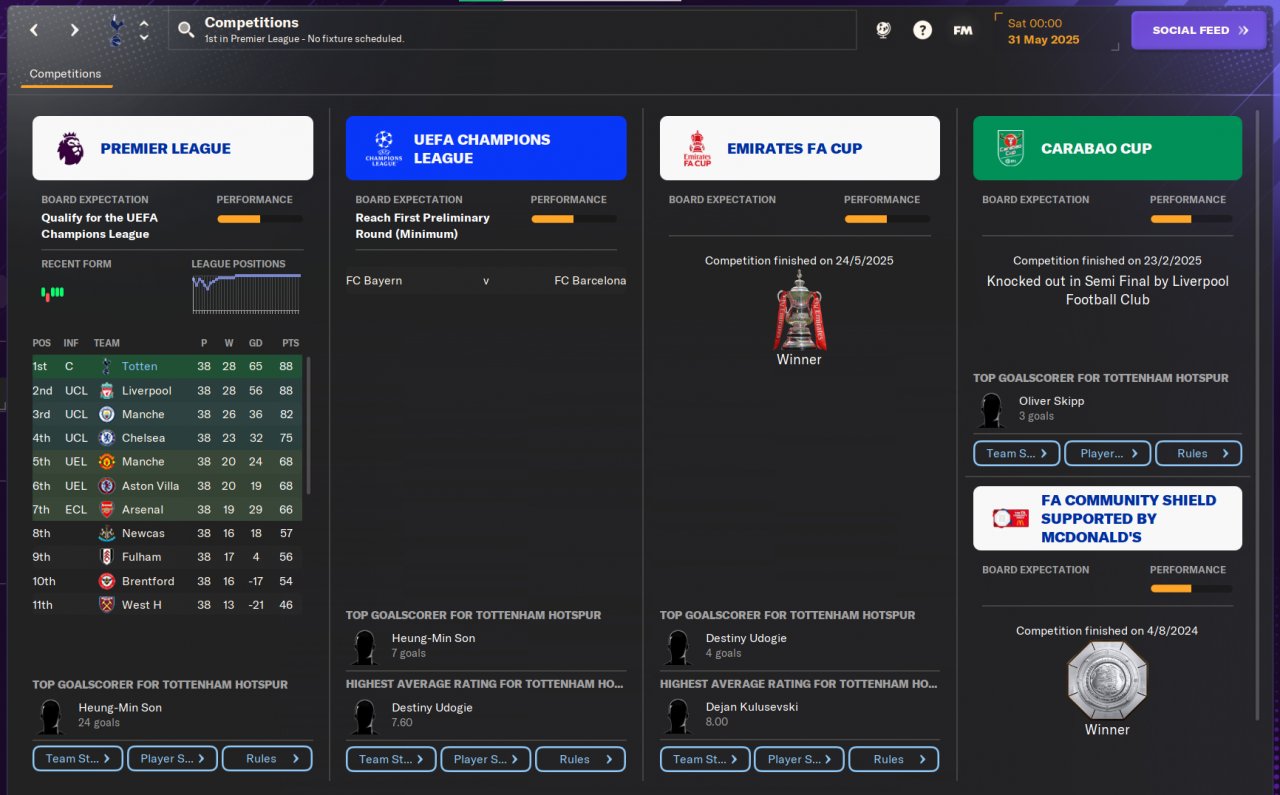
Task: Open Premier League Team Stats button
Action: pyautogui.click(x=78, y=758)
